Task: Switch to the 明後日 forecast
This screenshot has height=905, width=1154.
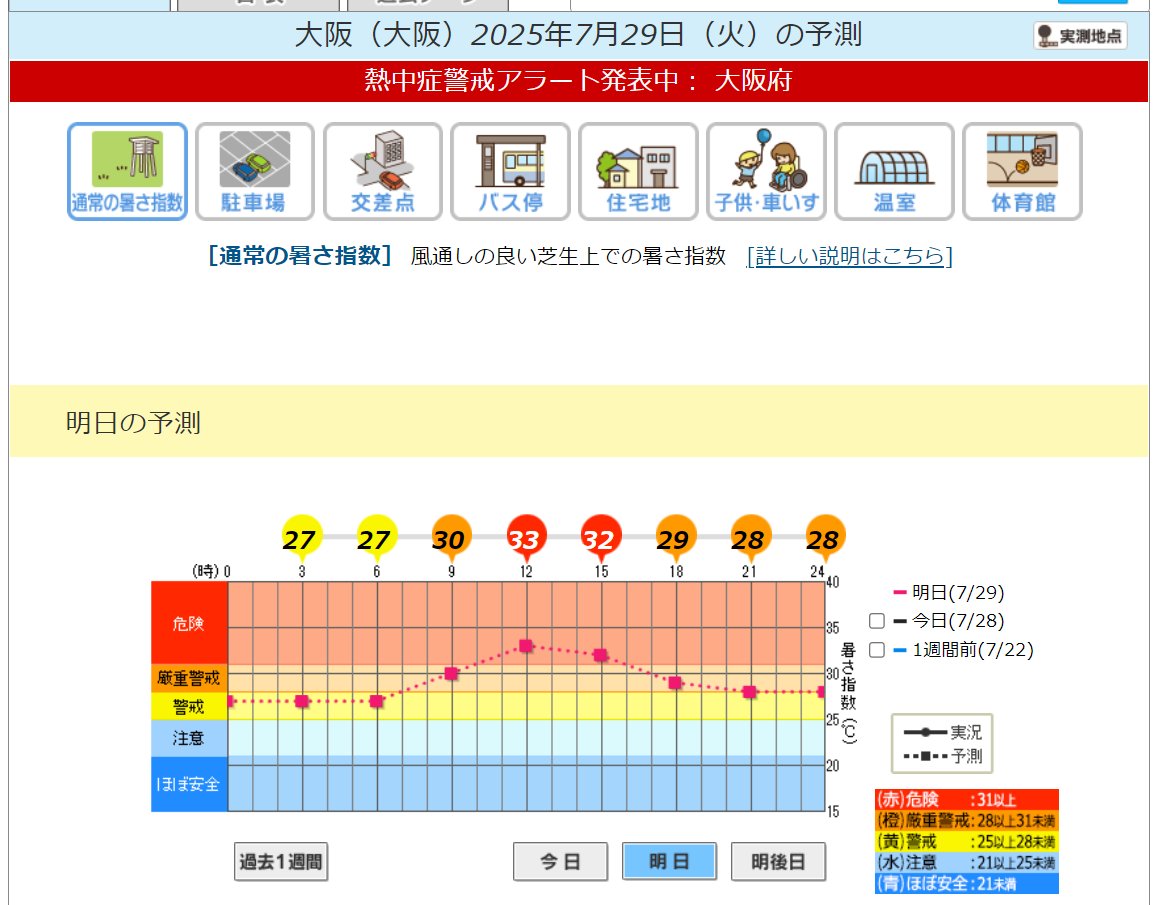Action: pyautogui.click(x=778, y=861)
